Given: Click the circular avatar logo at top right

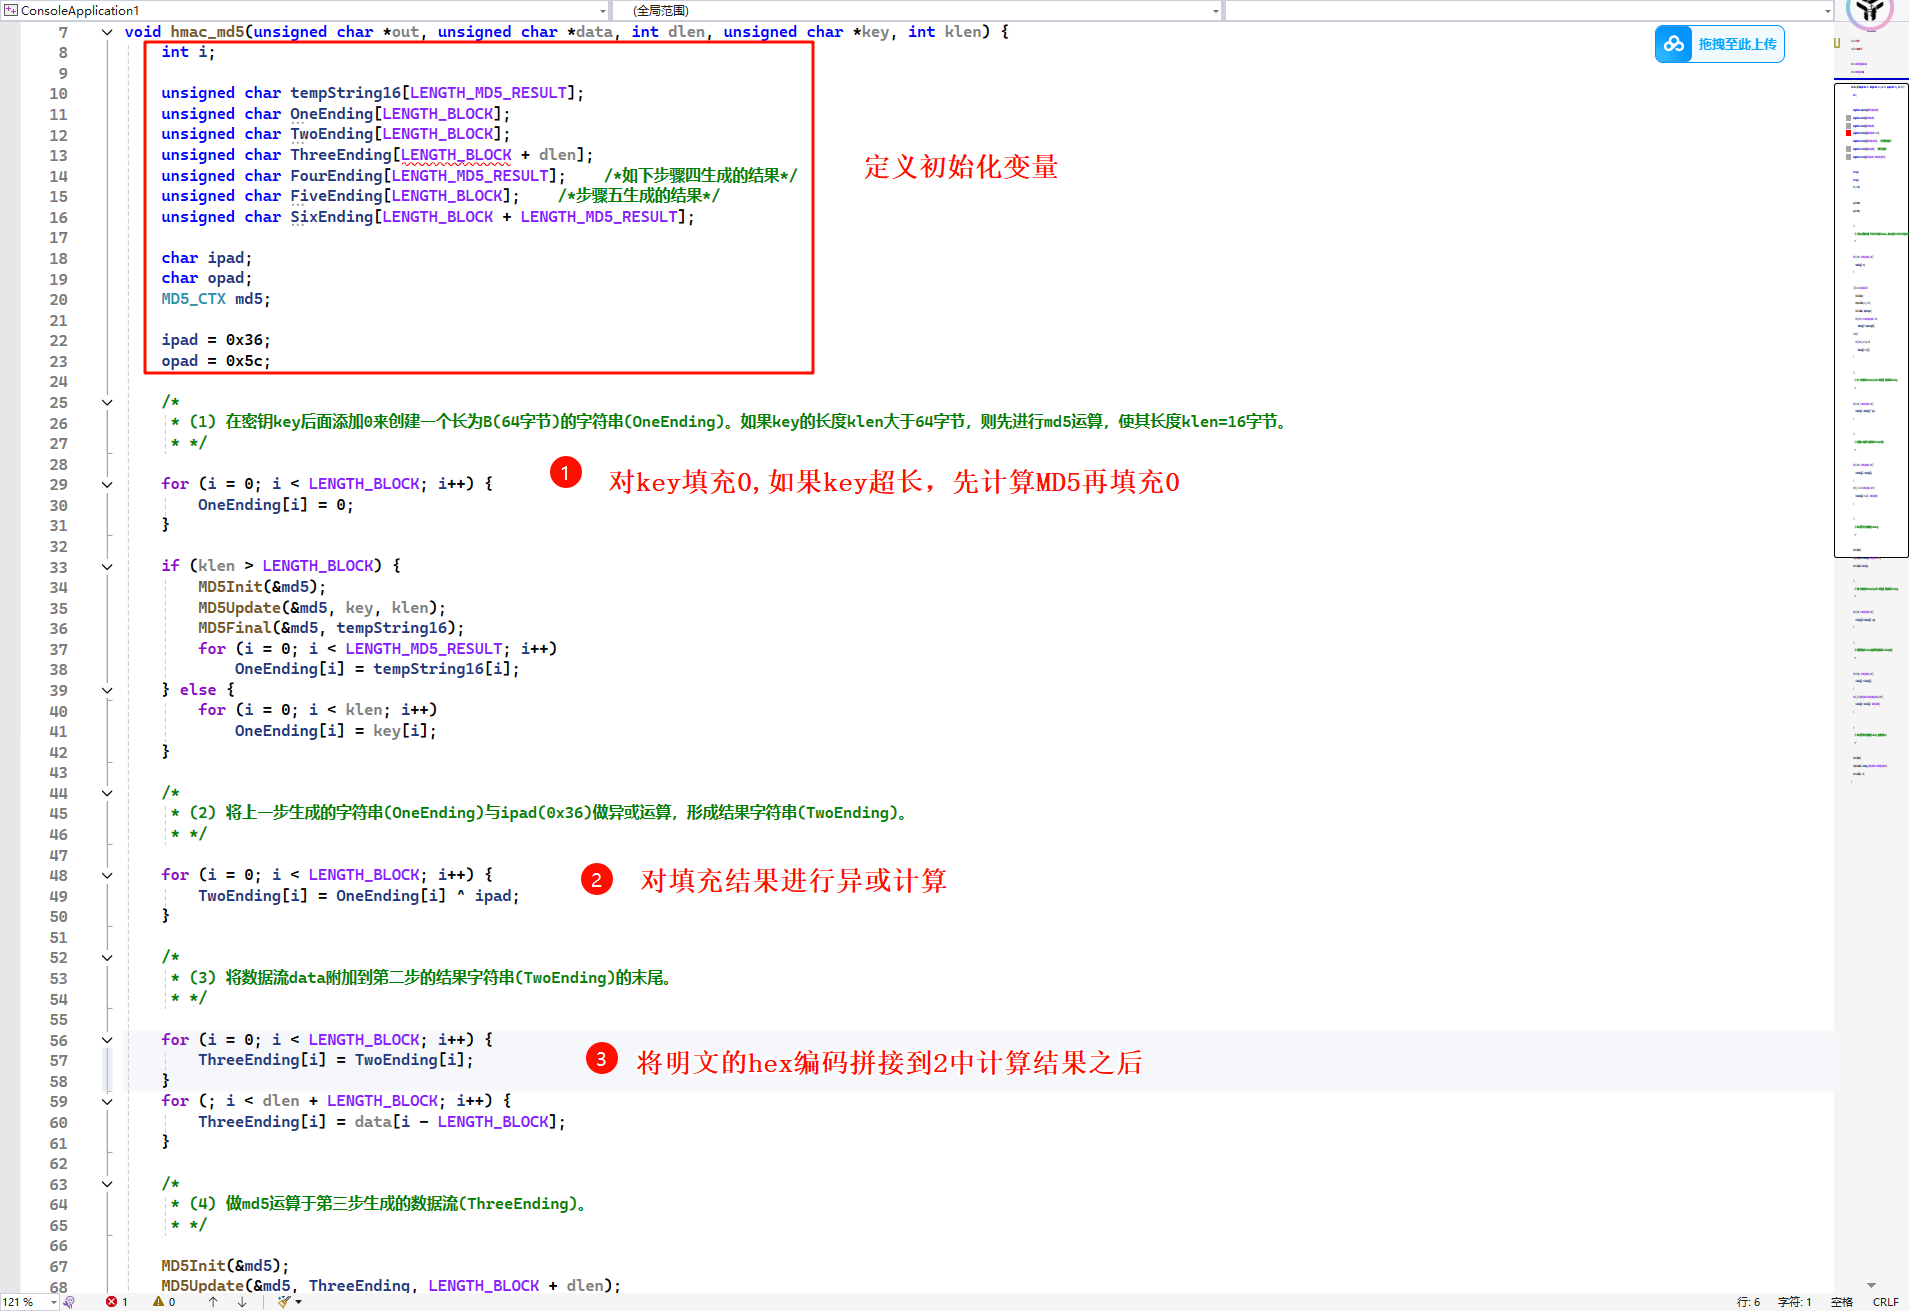Looking at the screenshot, I should (x=1869, y=12).
